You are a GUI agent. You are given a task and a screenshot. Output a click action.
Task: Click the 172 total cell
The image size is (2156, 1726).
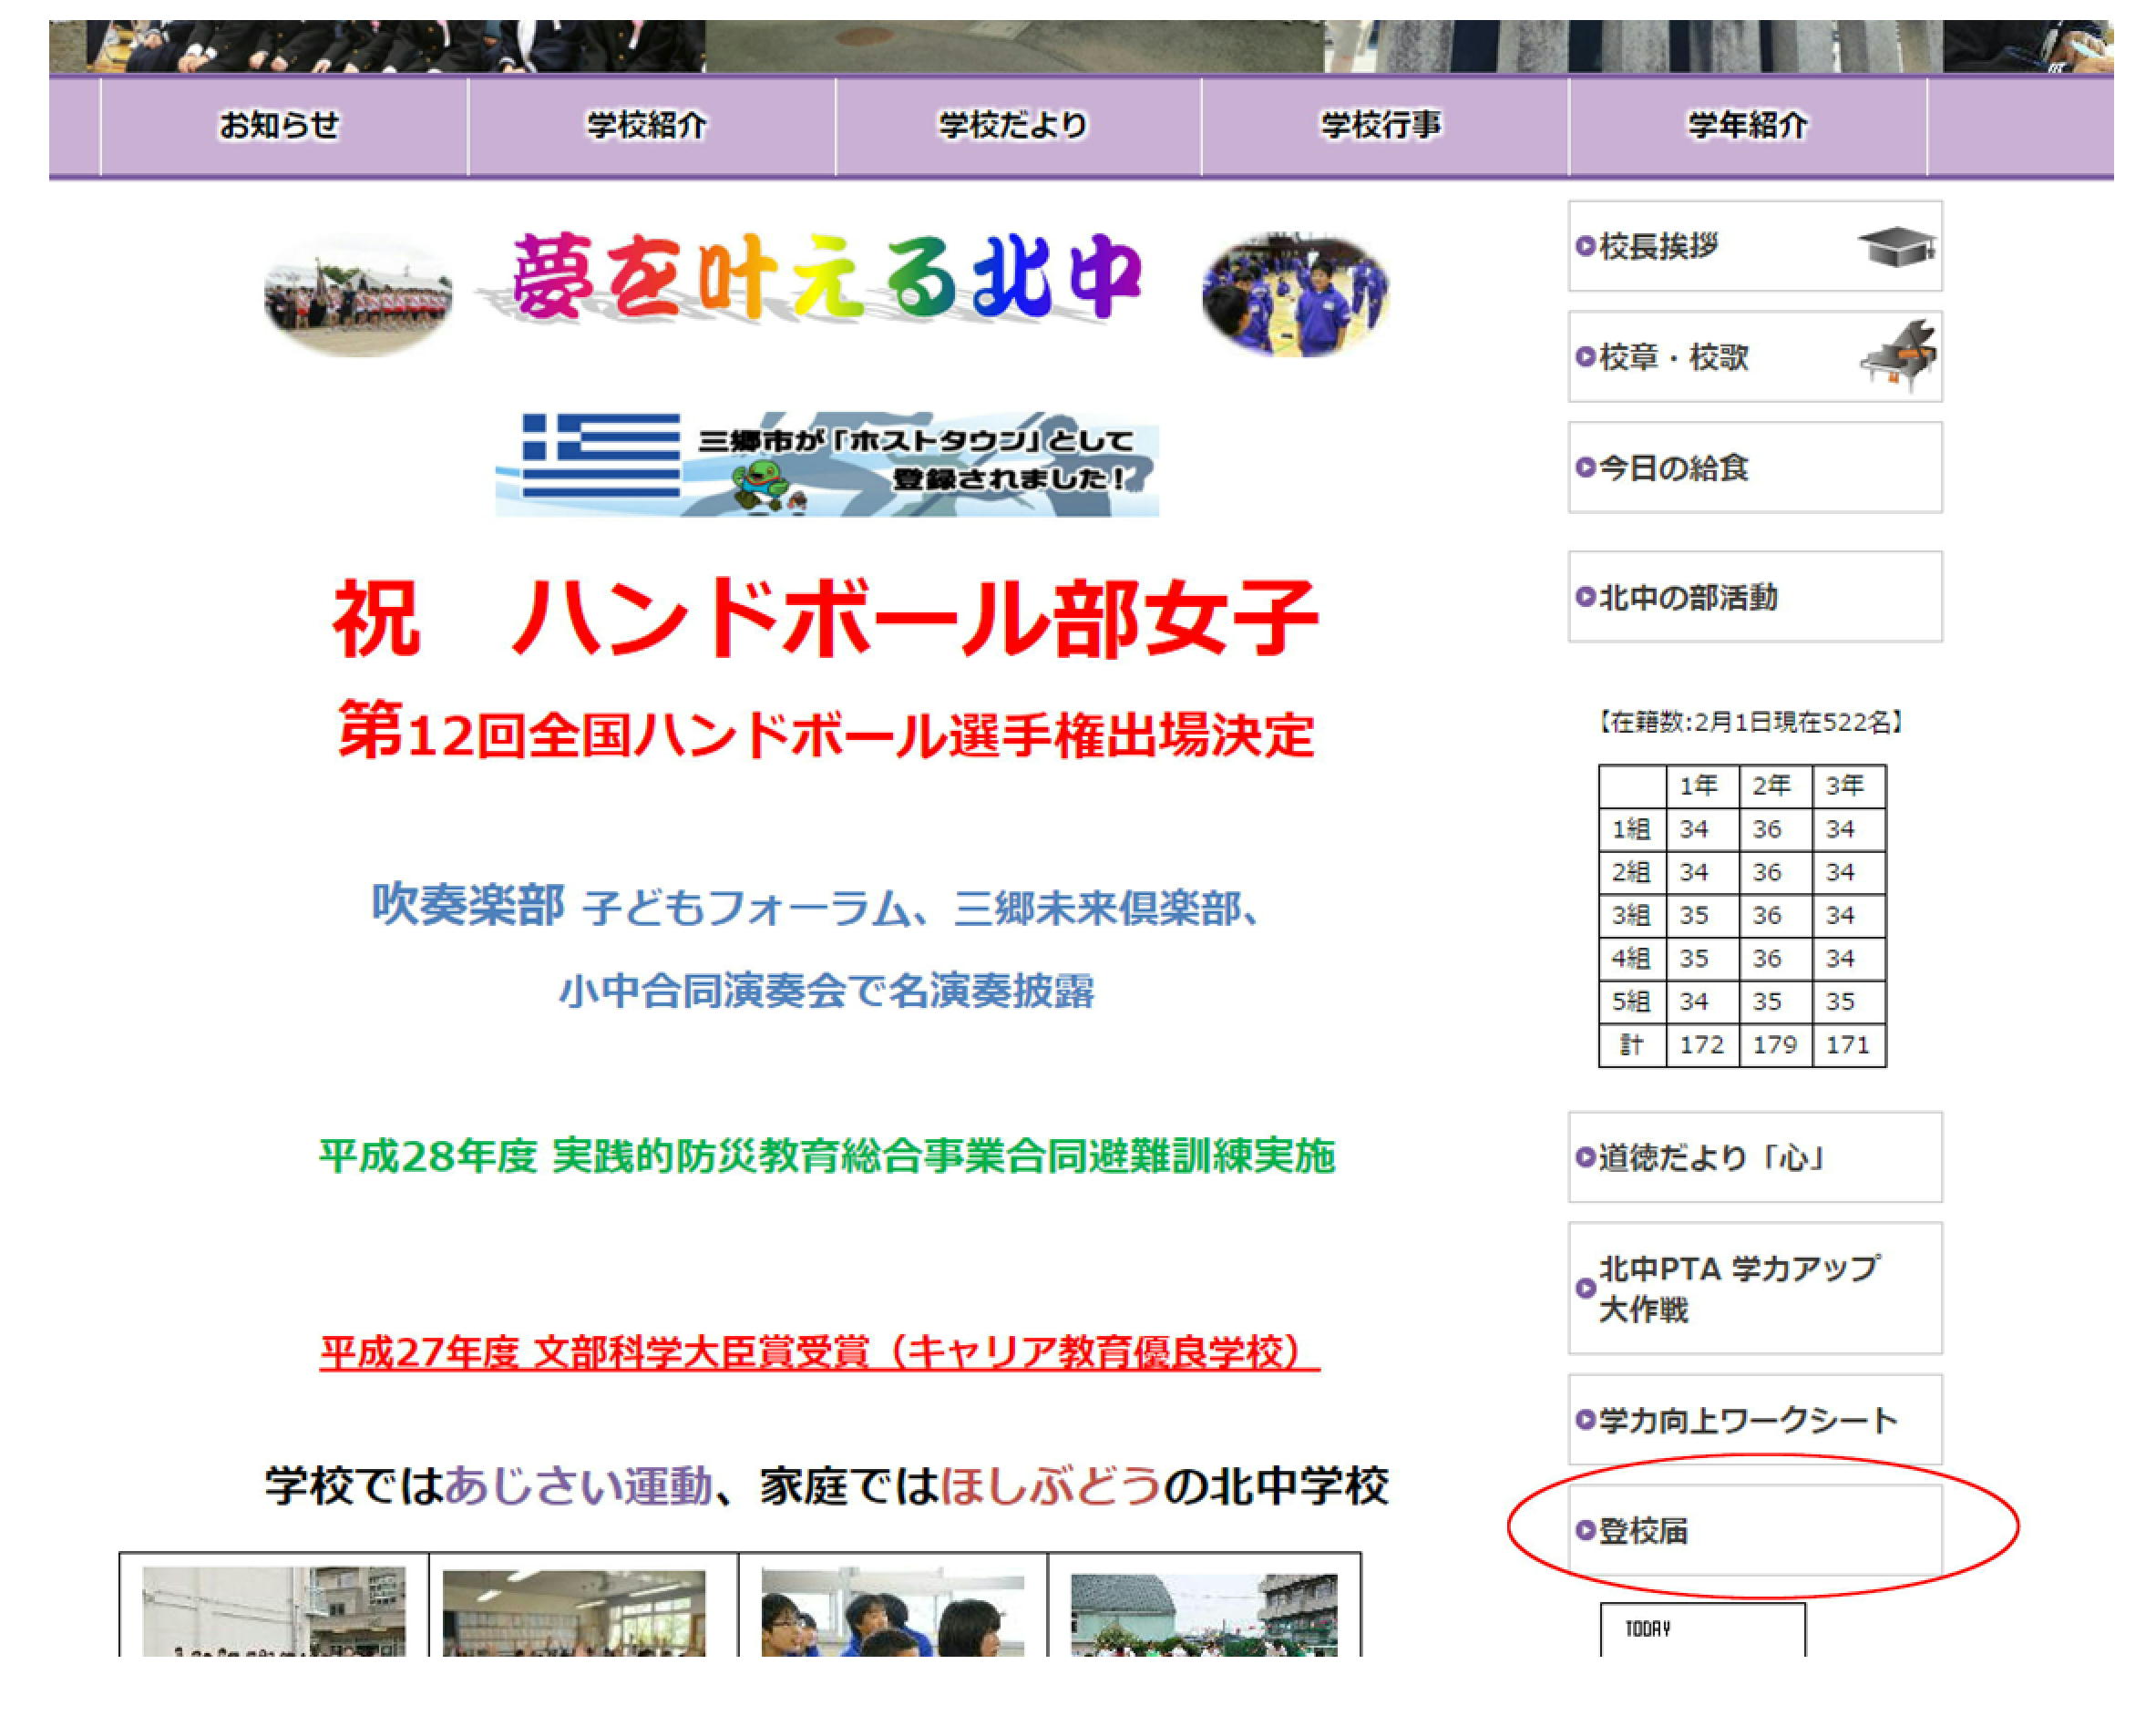(1702, 1045)
